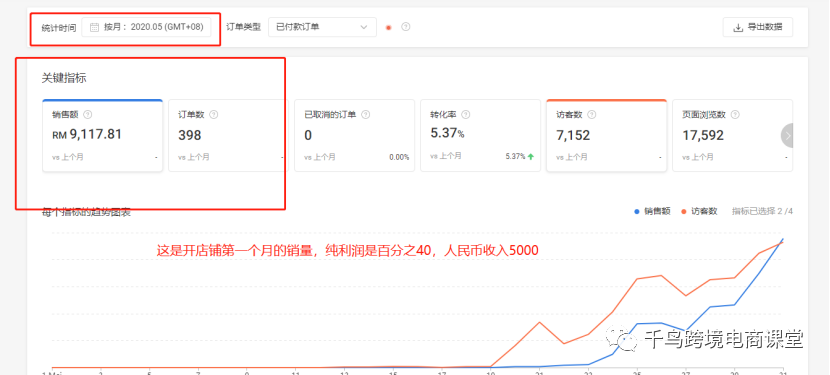Screen dimensions: 830x375
Task: Click the help icon after order type dropdown
Action: (x=405, y=27)
